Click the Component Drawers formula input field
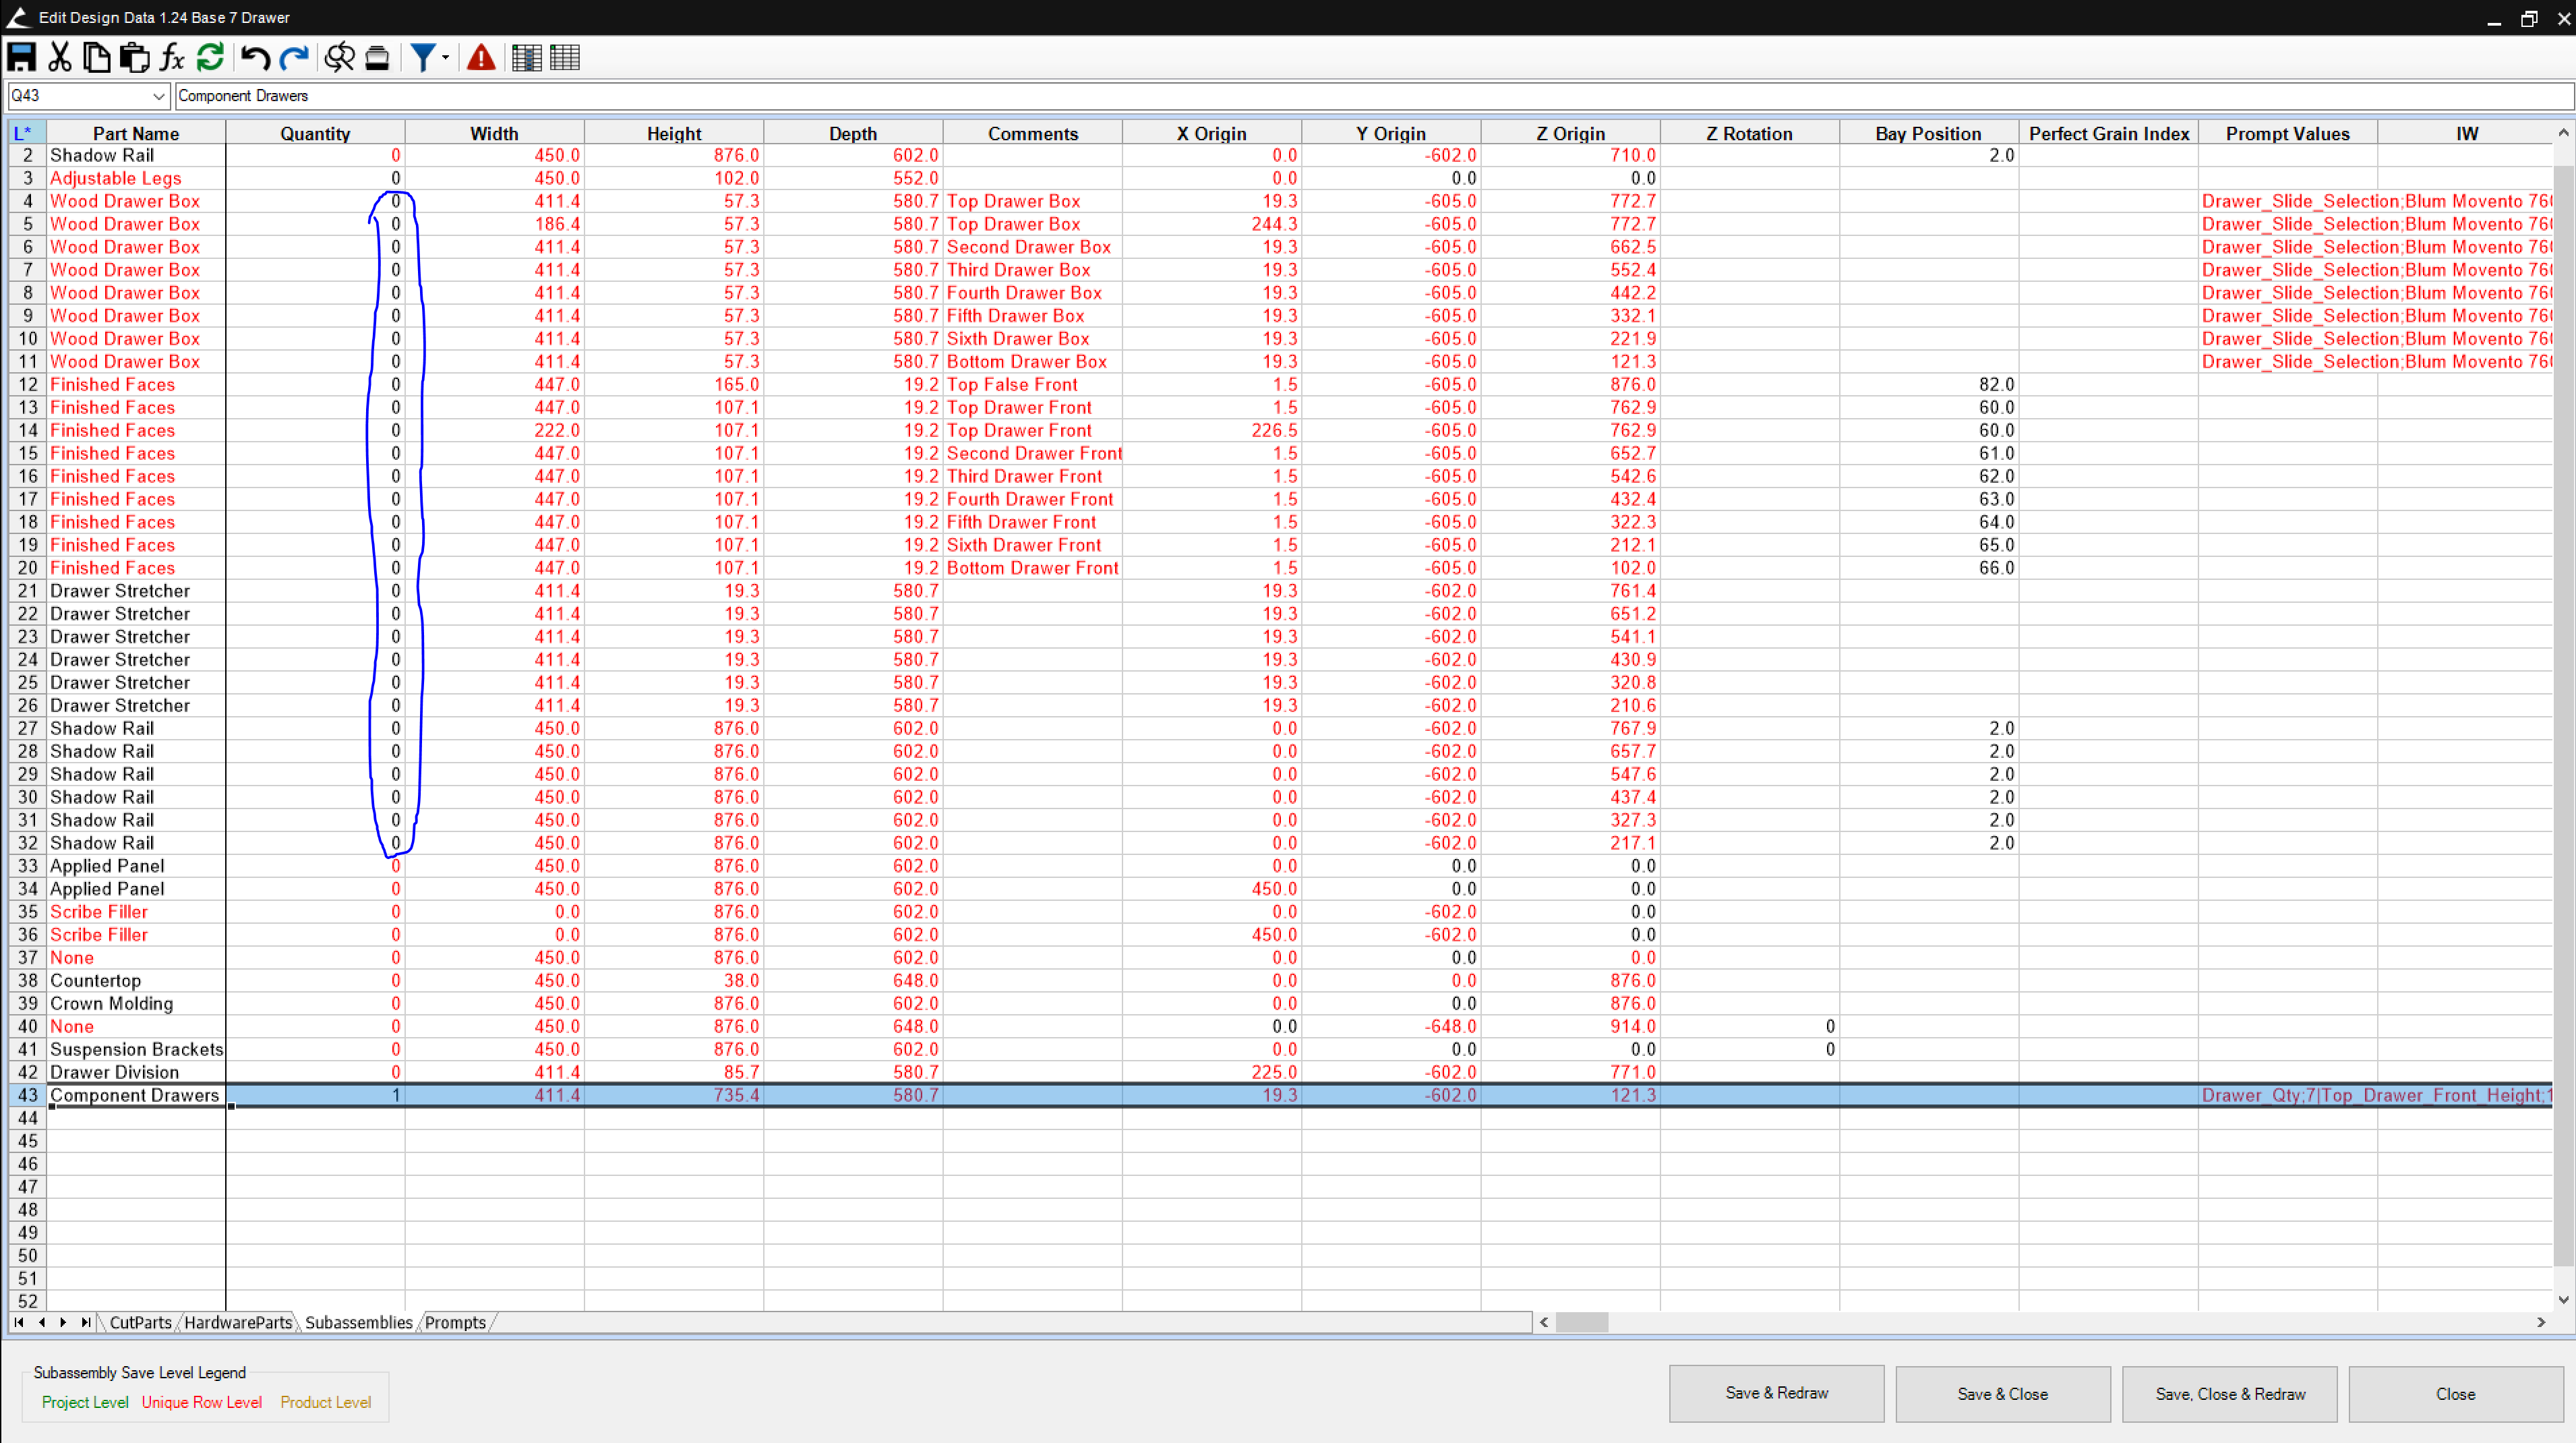 tap(1370, 96)
